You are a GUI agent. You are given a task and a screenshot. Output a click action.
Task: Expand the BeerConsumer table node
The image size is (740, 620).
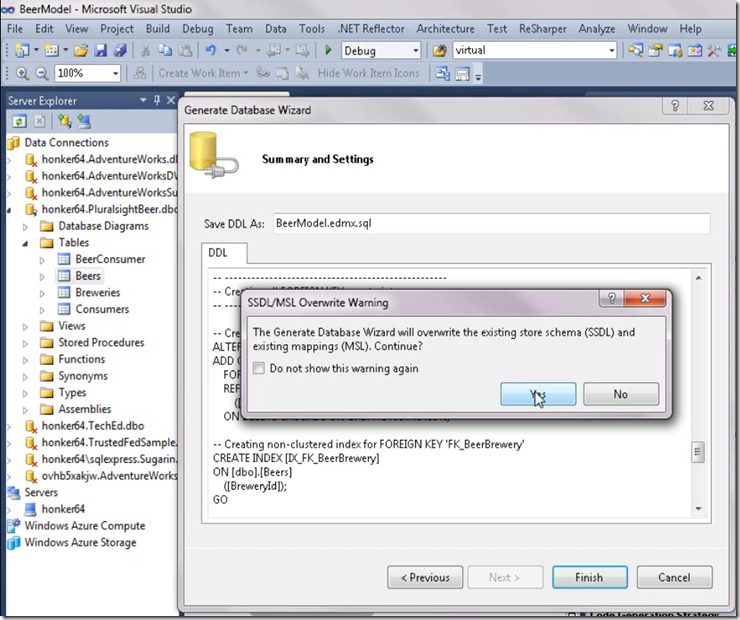[x=42, y=260]
